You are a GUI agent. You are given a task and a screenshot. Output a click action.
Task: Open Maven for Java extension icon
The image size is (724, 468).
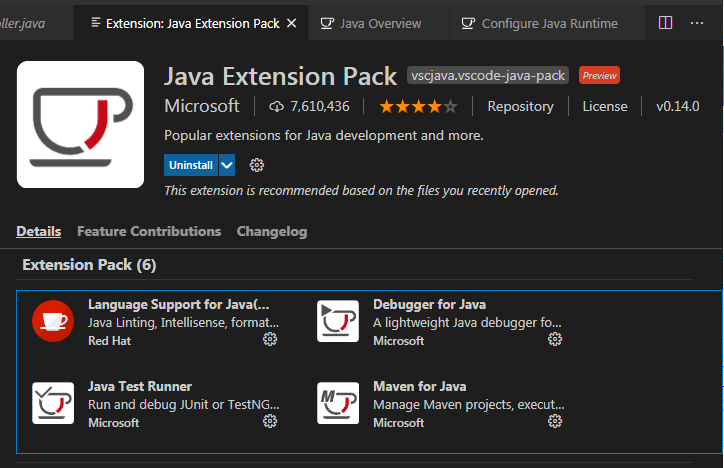(x=338, y=403)
